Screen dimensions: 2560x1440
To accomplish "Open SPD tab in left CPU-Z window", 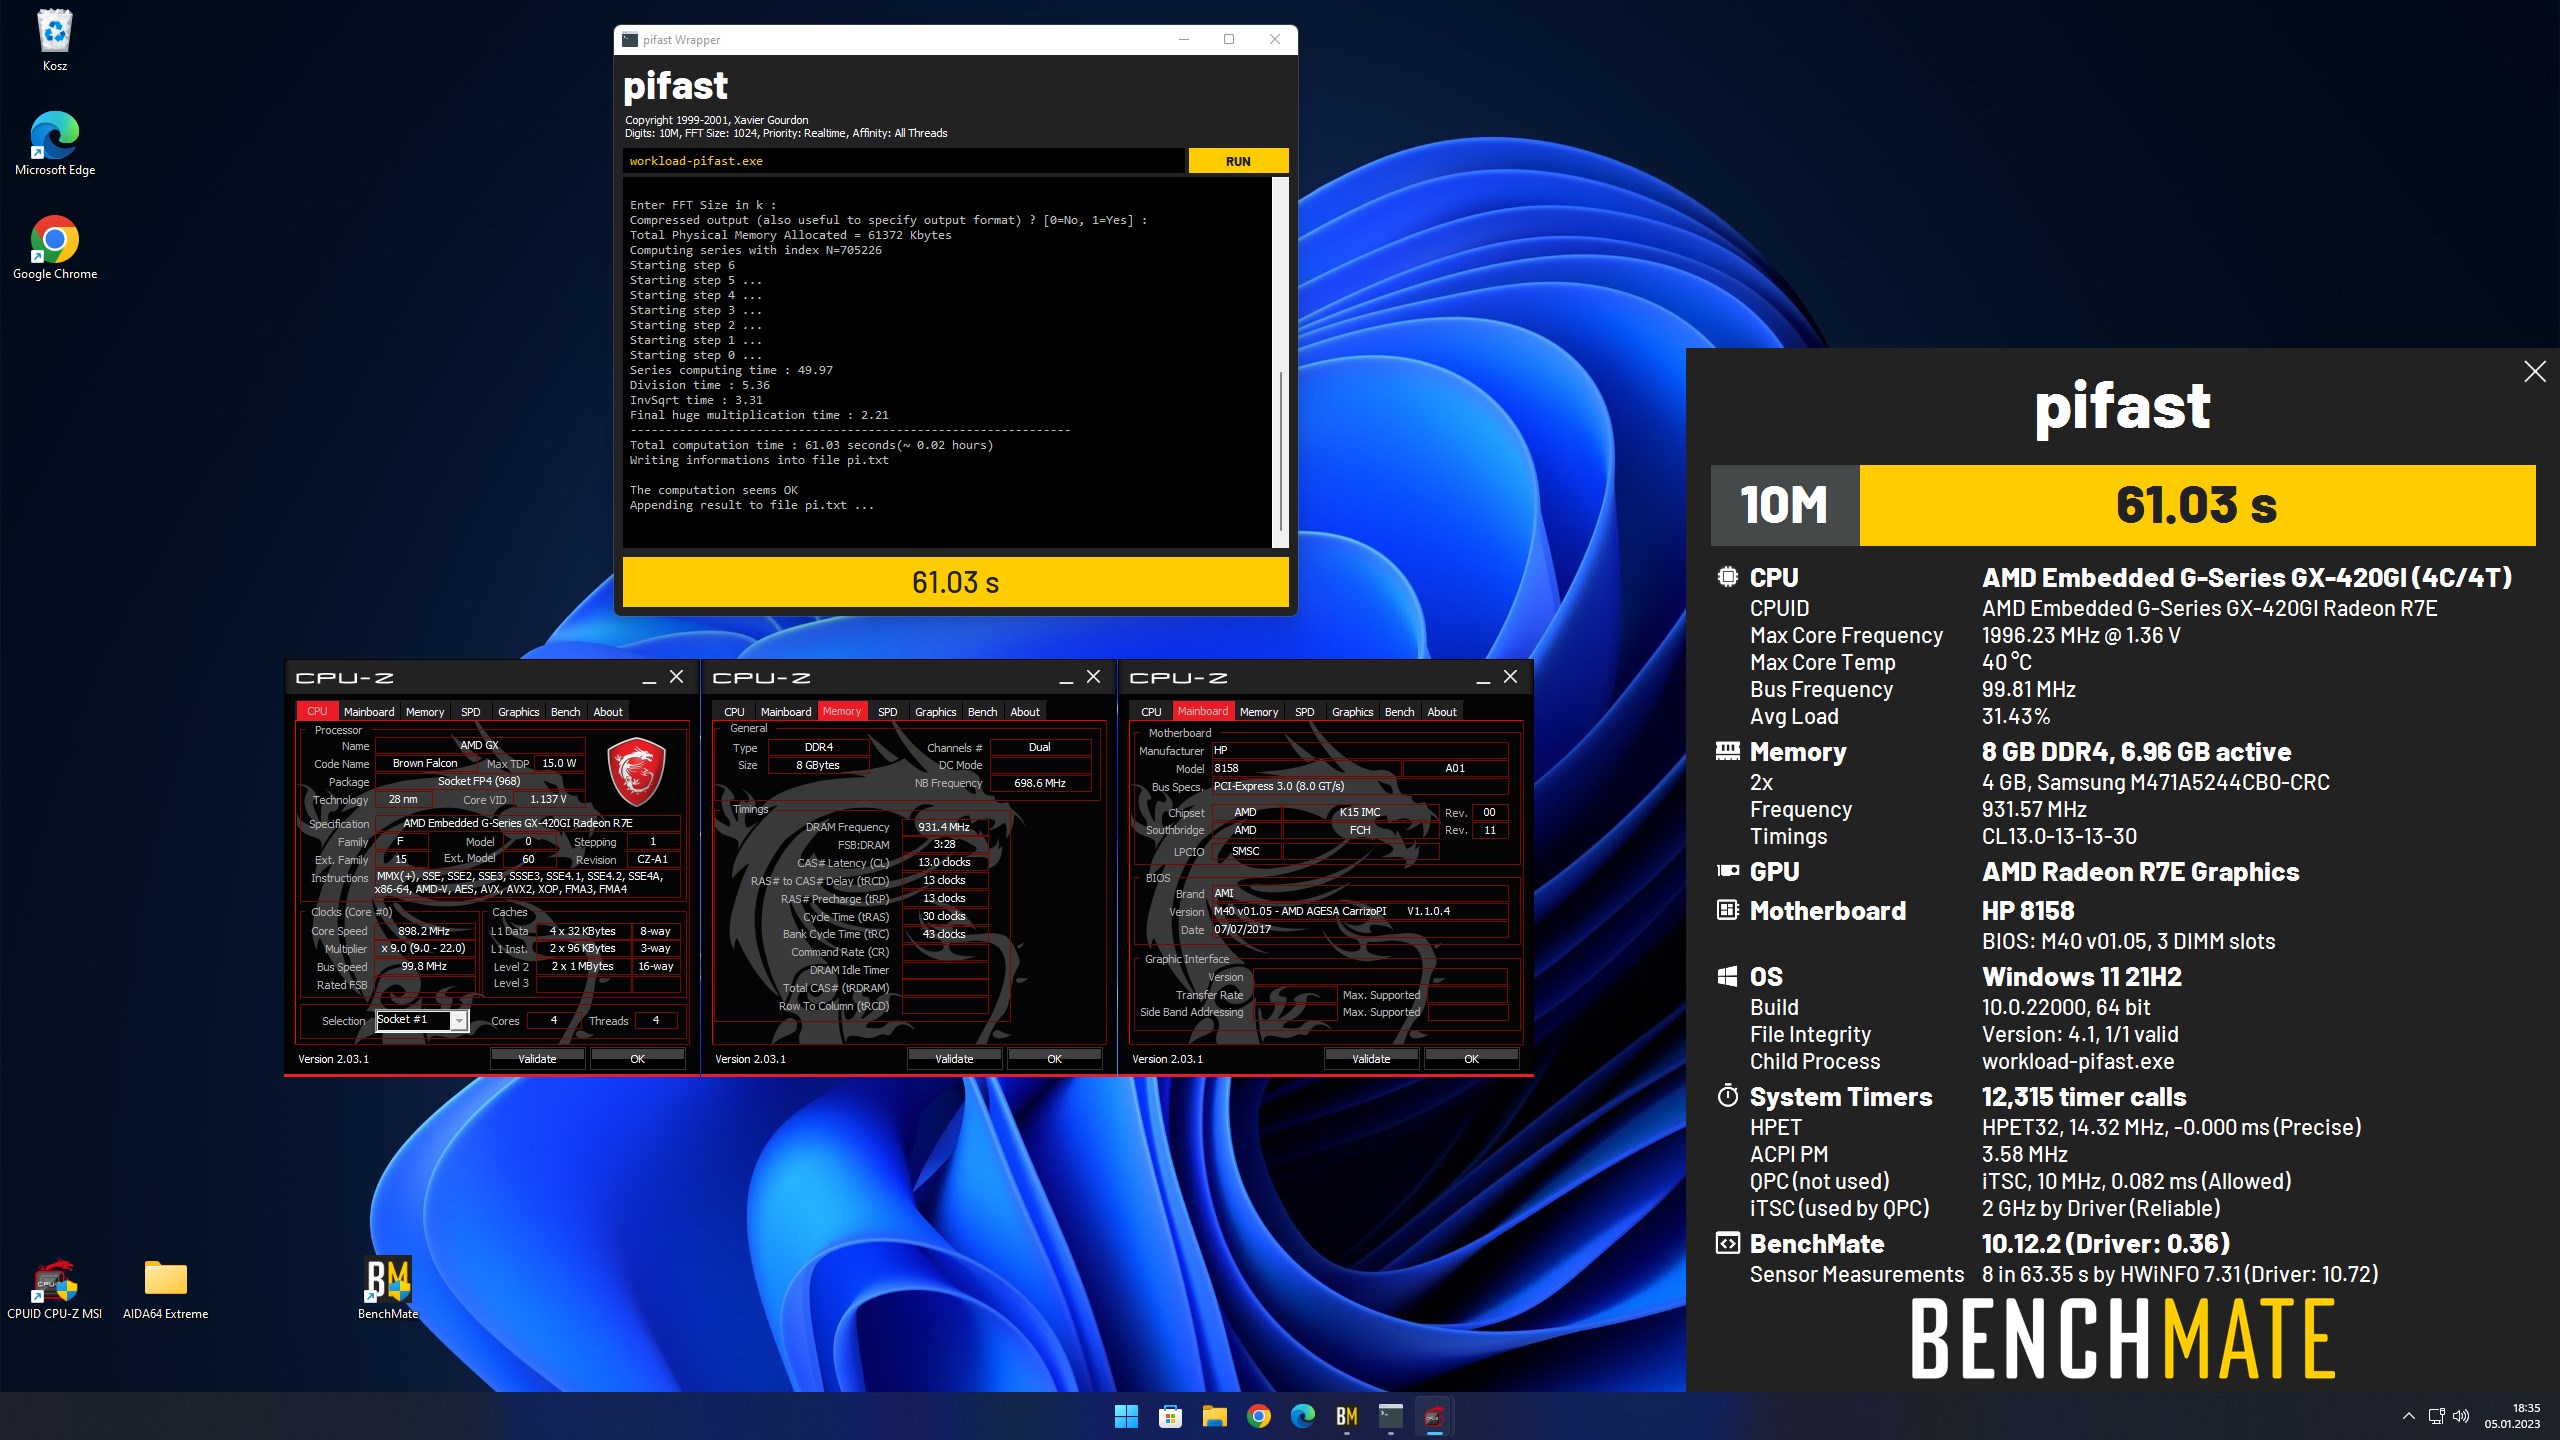I will pyautogui.click(x=471, y=712).
